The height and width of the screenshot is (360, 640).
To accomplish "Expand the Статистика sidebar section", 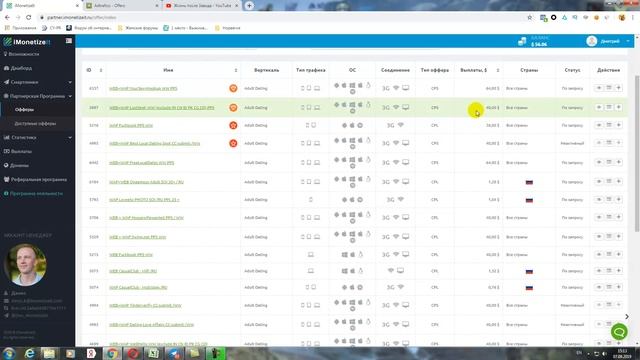I will (38, 138).
